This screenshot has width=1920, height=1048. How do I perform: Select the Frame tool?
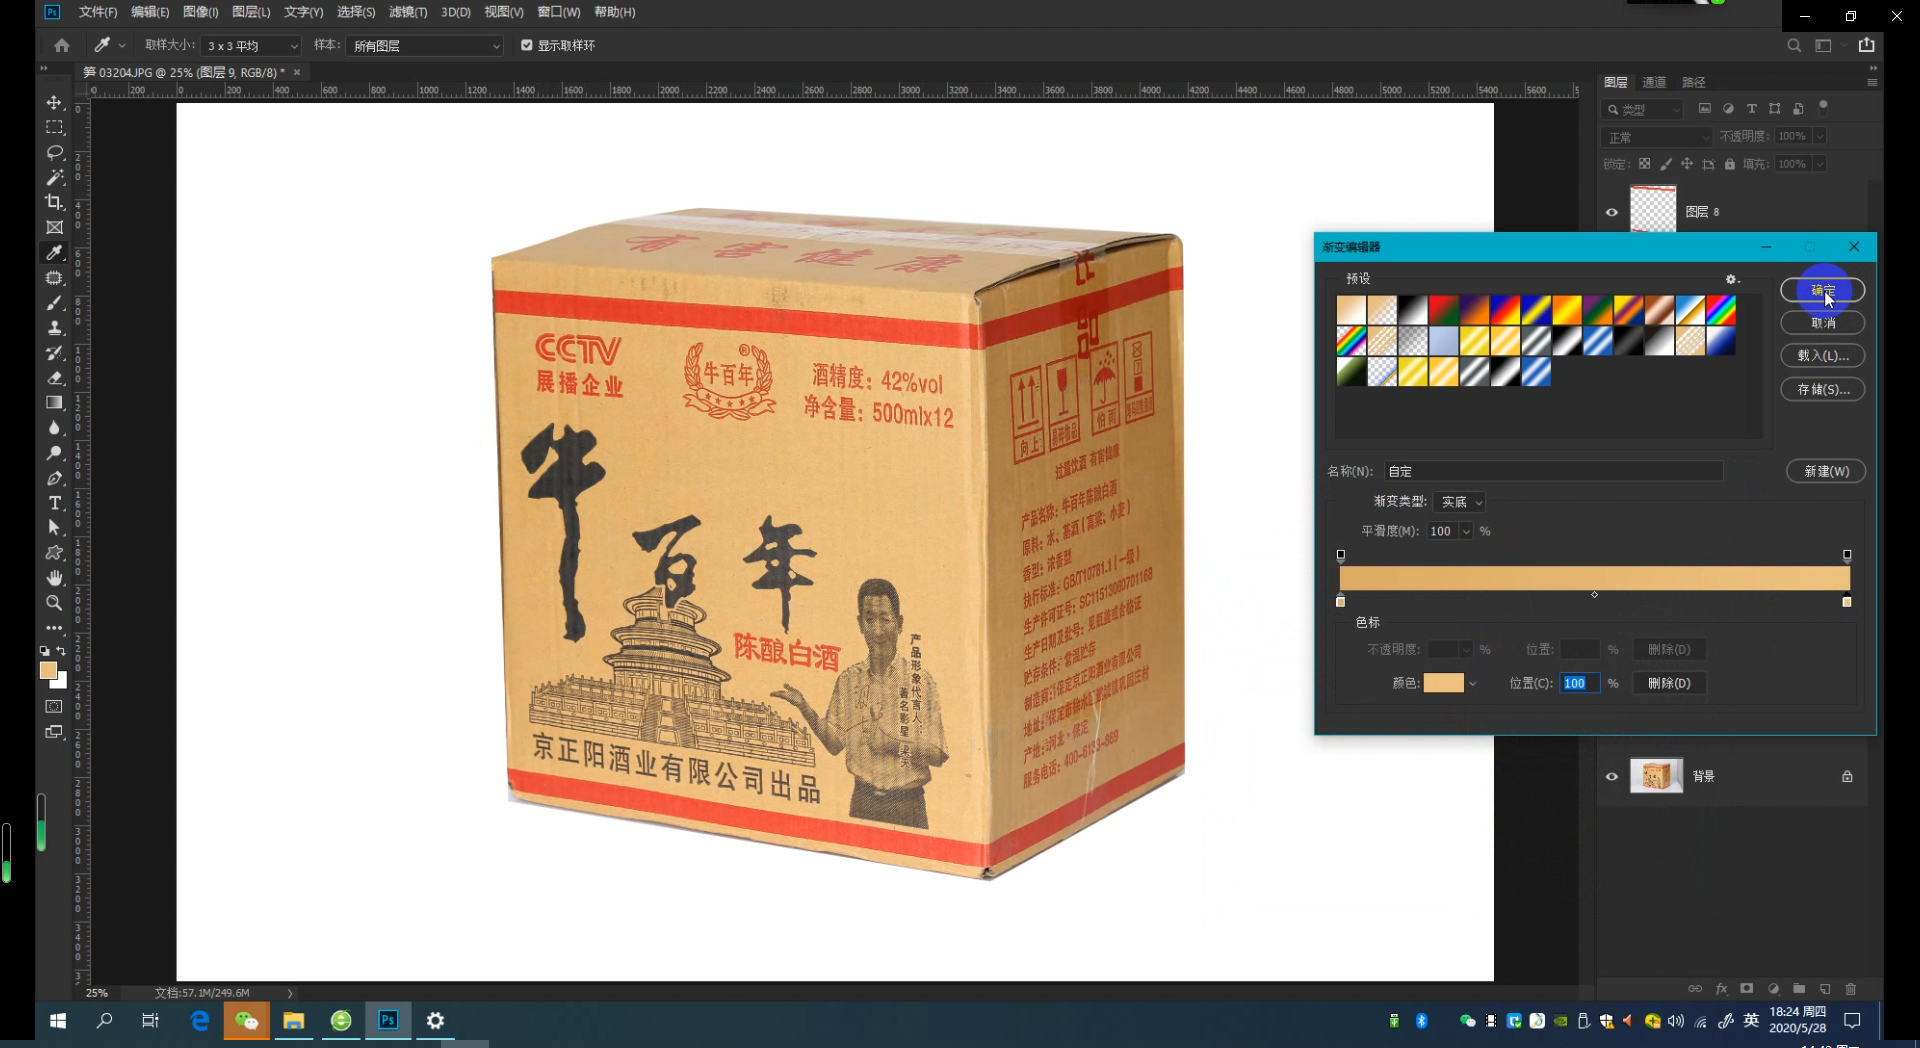[x=54, y=227]
